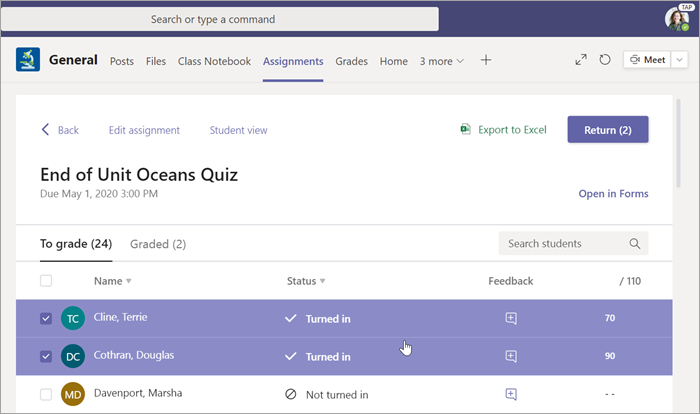Open the quiz in Forms
Viewport: 700px width, 414px height.
pyautogui.click(x=613, y=193)
